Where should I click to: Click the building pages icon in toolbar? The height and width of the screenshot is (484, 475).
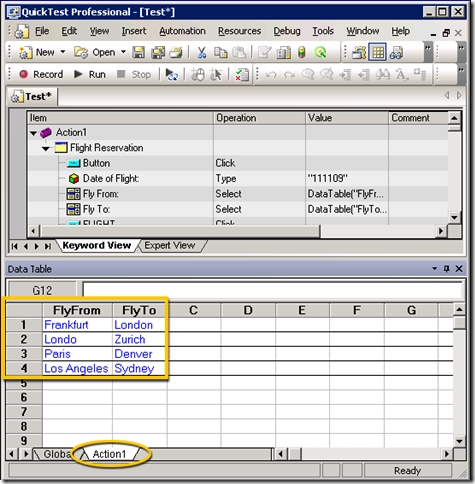pos(283,52)
